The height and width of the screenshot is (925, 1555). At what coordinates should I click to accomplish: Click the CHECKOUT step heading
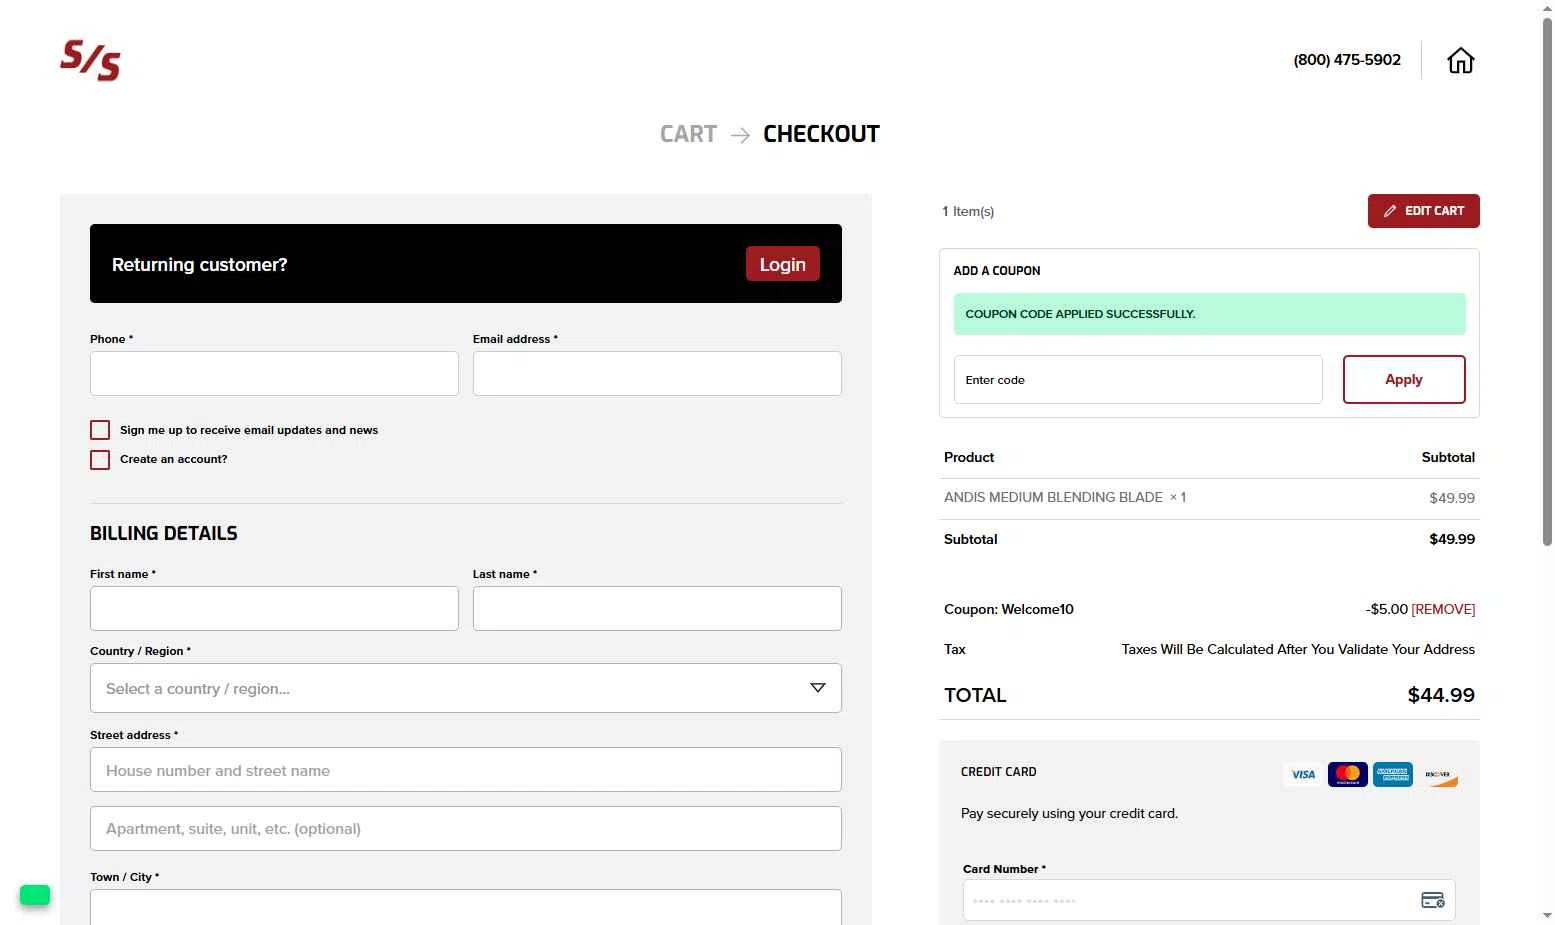click(821, 134)
